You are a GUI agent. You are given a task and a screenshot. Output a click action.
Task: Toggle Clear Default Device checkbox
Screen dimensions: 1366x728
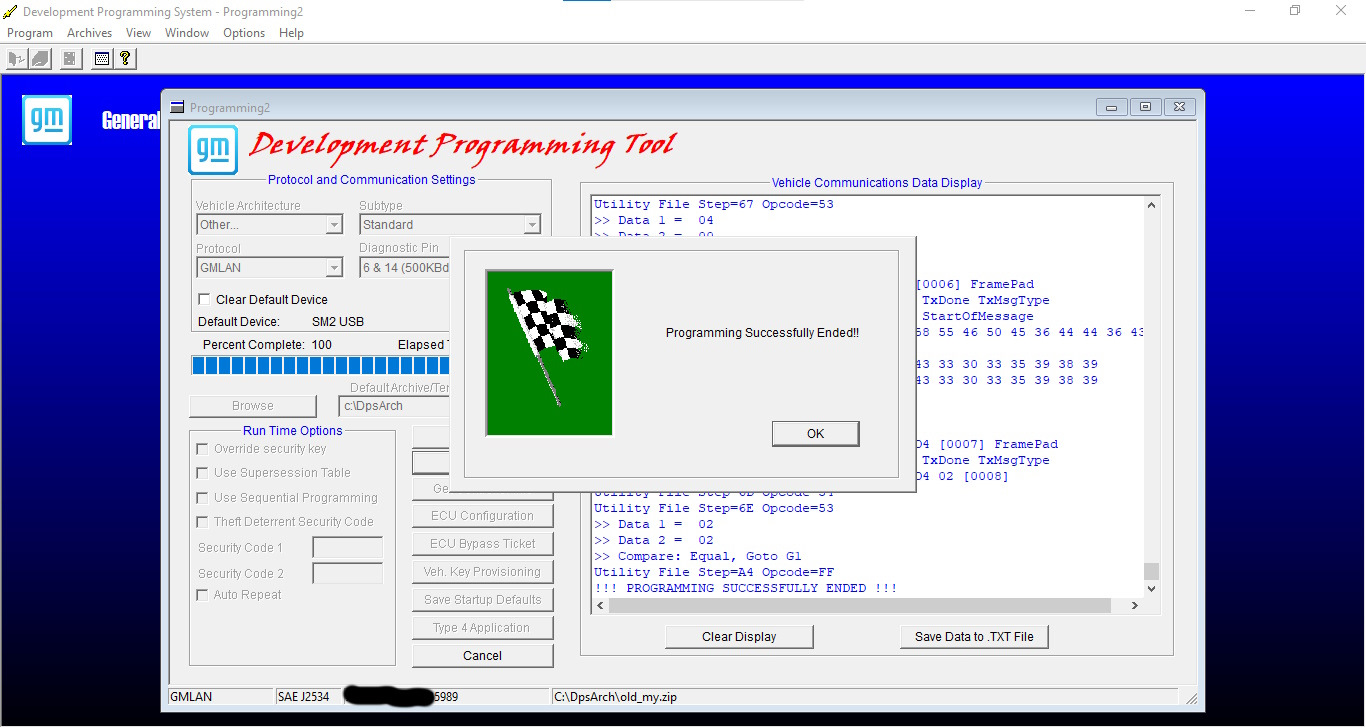coord(205,299)
